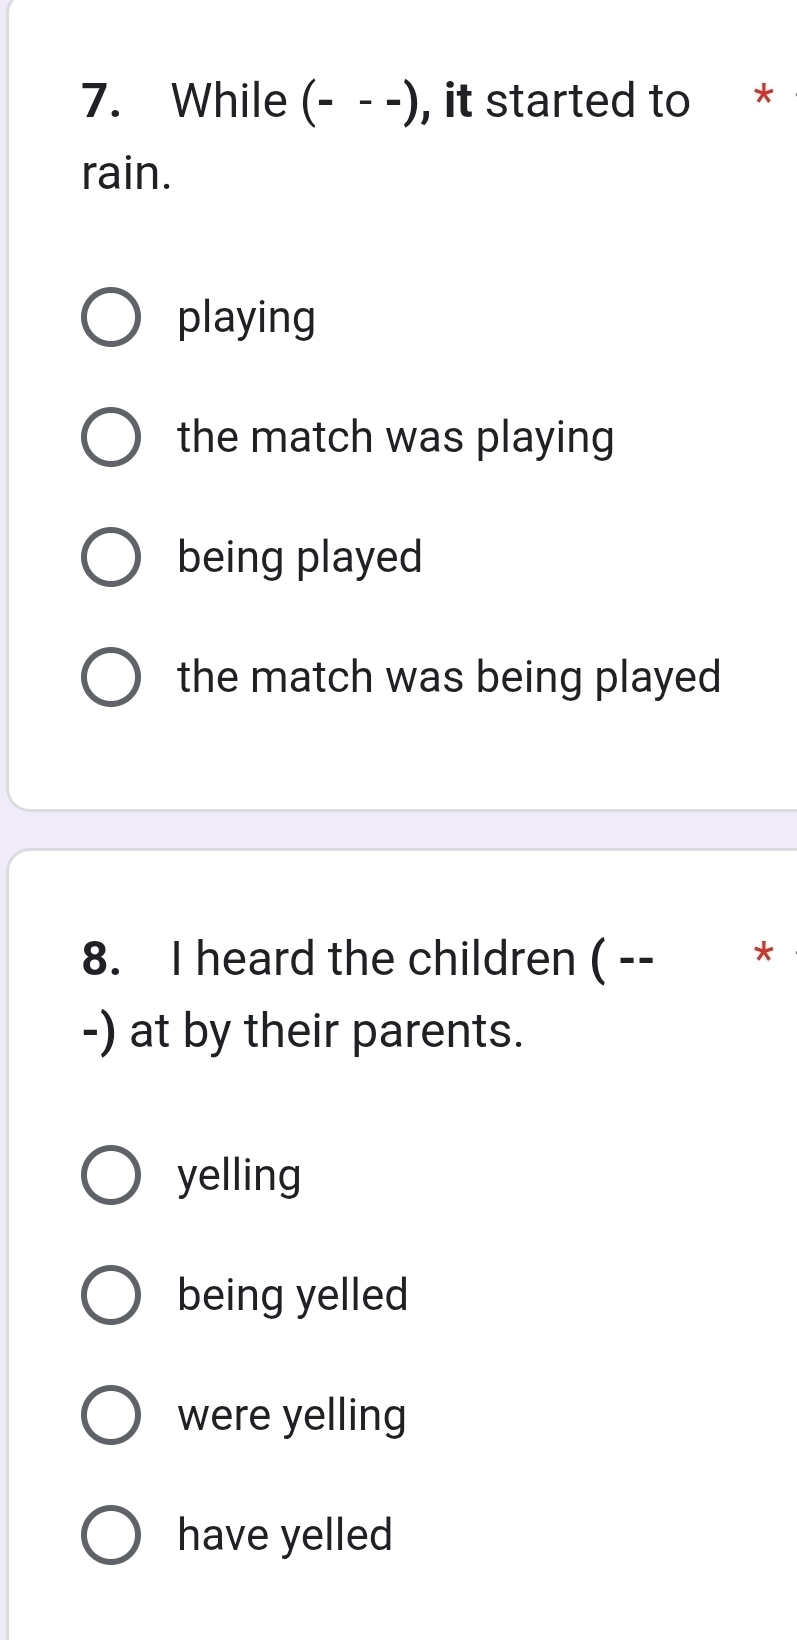Click the red required asterisk on question 7

click(762, 97)
